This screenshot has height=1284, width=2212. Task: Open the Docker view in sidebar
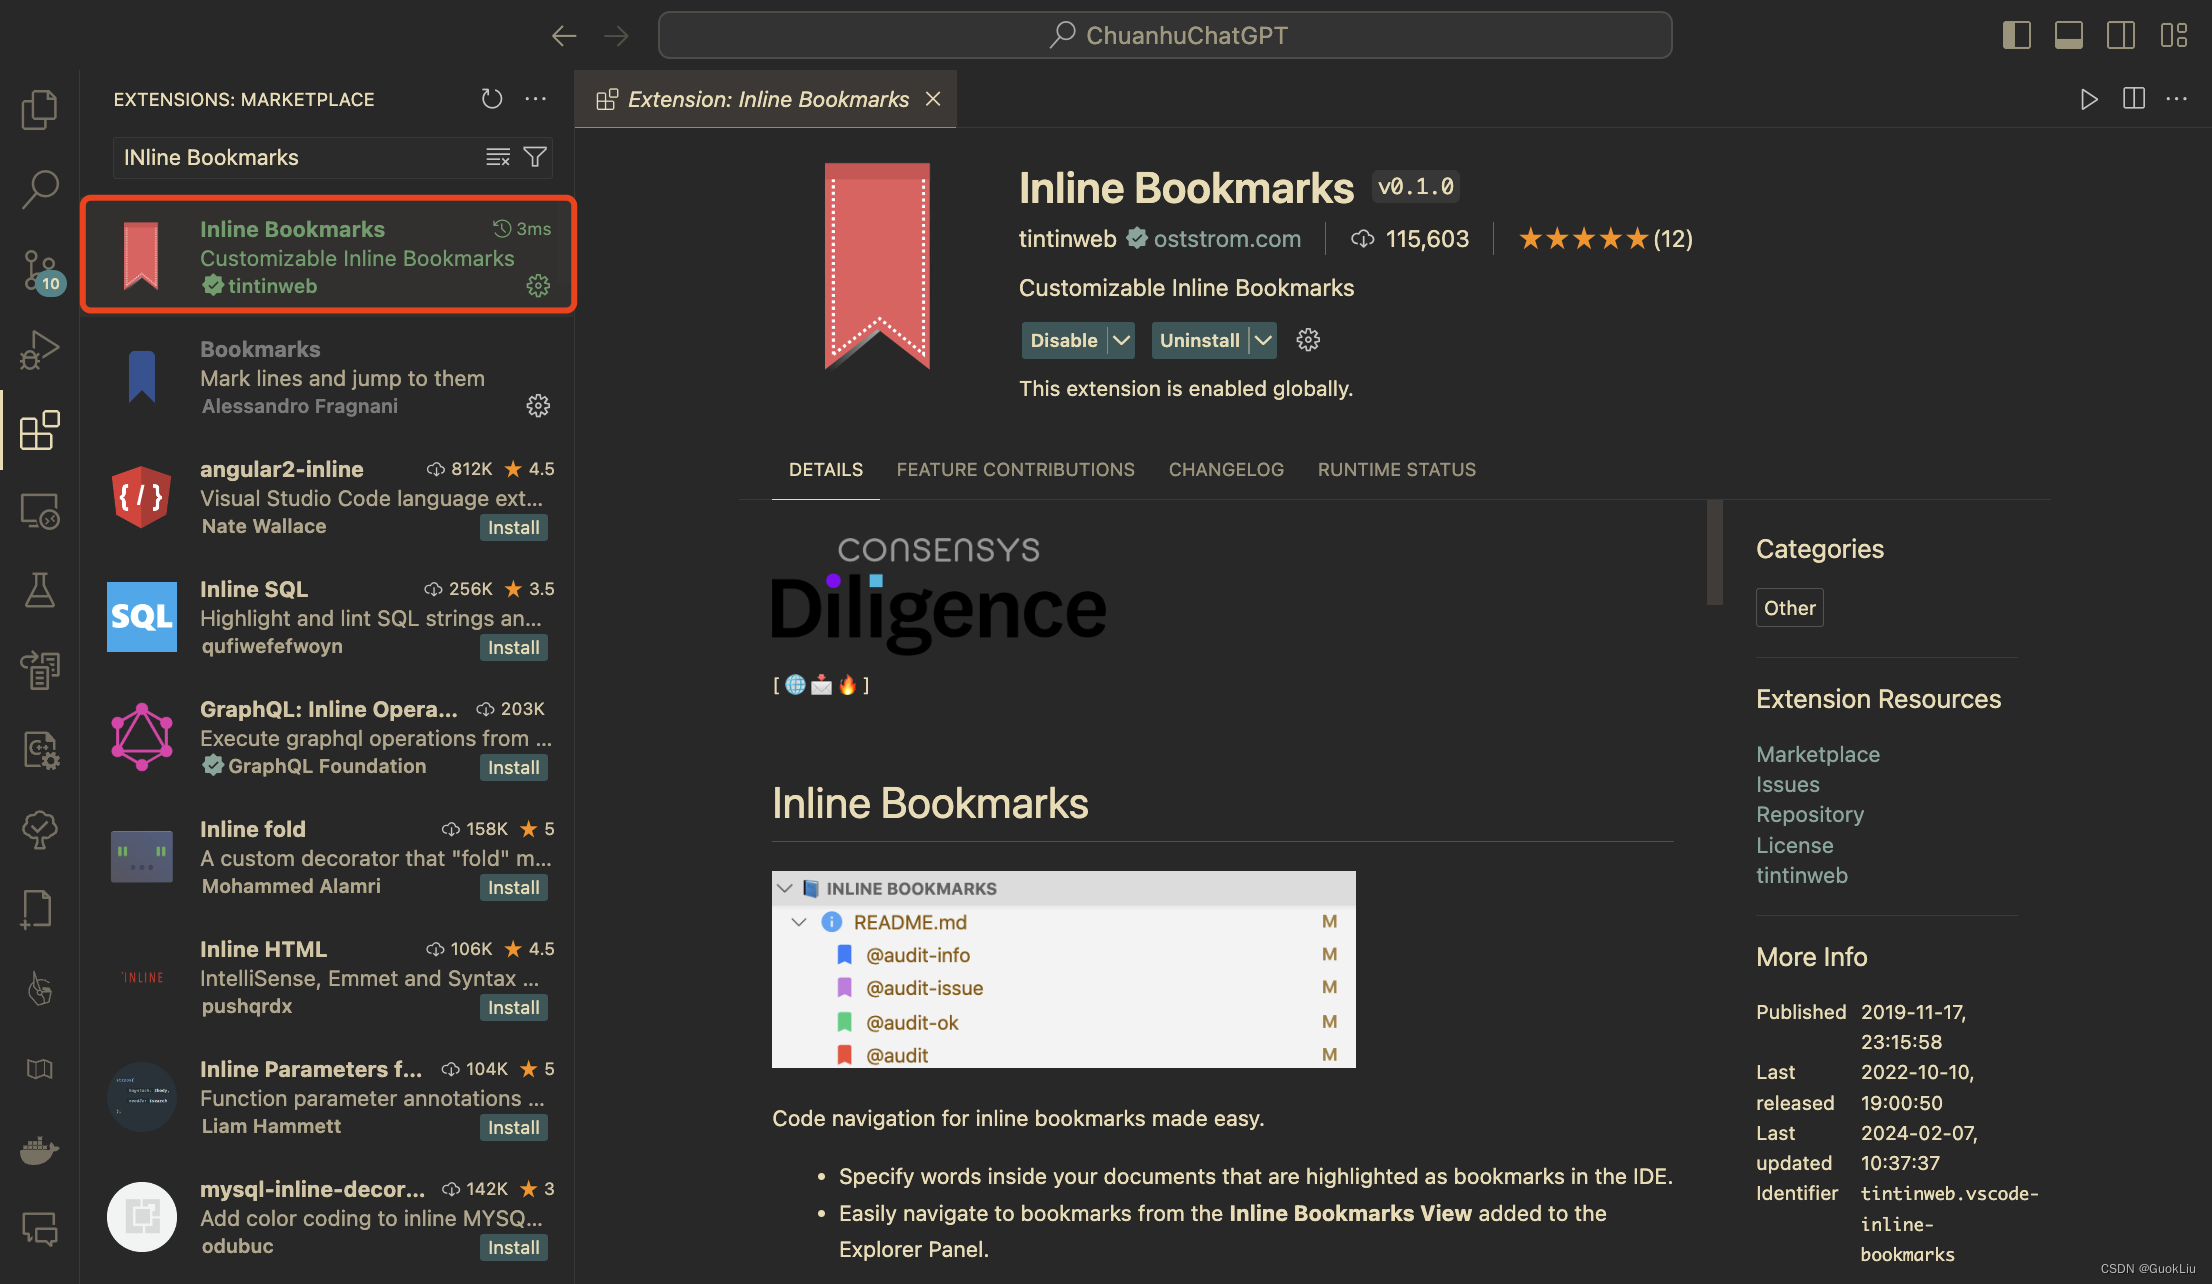point(39,1150)
